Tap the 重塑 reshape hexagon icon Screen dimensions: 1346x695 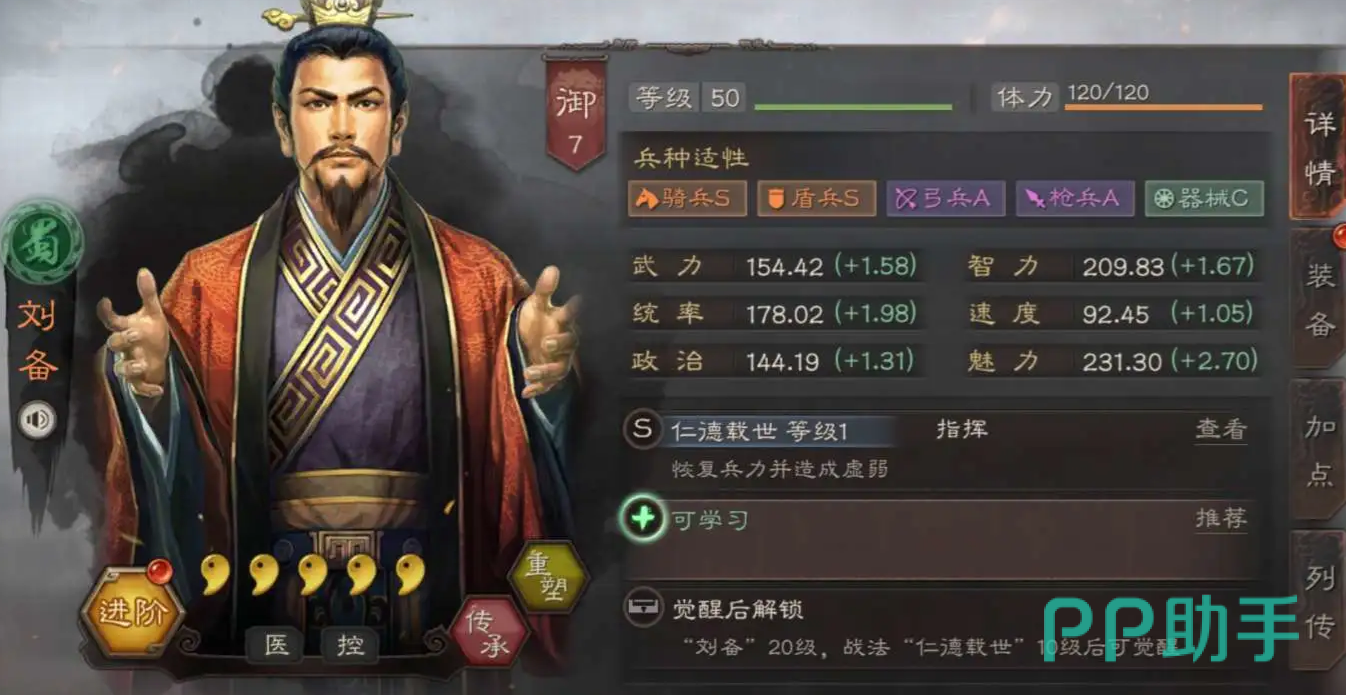point(547,576)
